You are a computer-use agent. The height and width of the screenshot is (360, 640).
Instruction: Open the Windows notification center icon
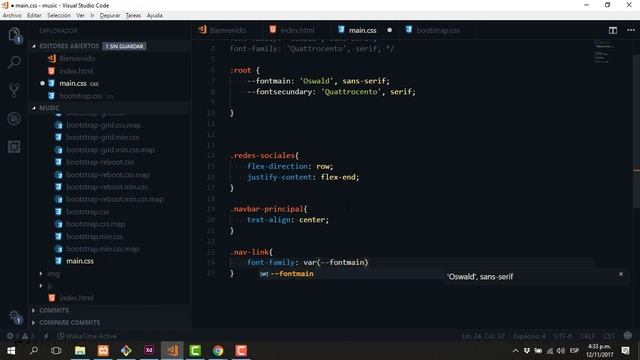click(x=625, y=351)
